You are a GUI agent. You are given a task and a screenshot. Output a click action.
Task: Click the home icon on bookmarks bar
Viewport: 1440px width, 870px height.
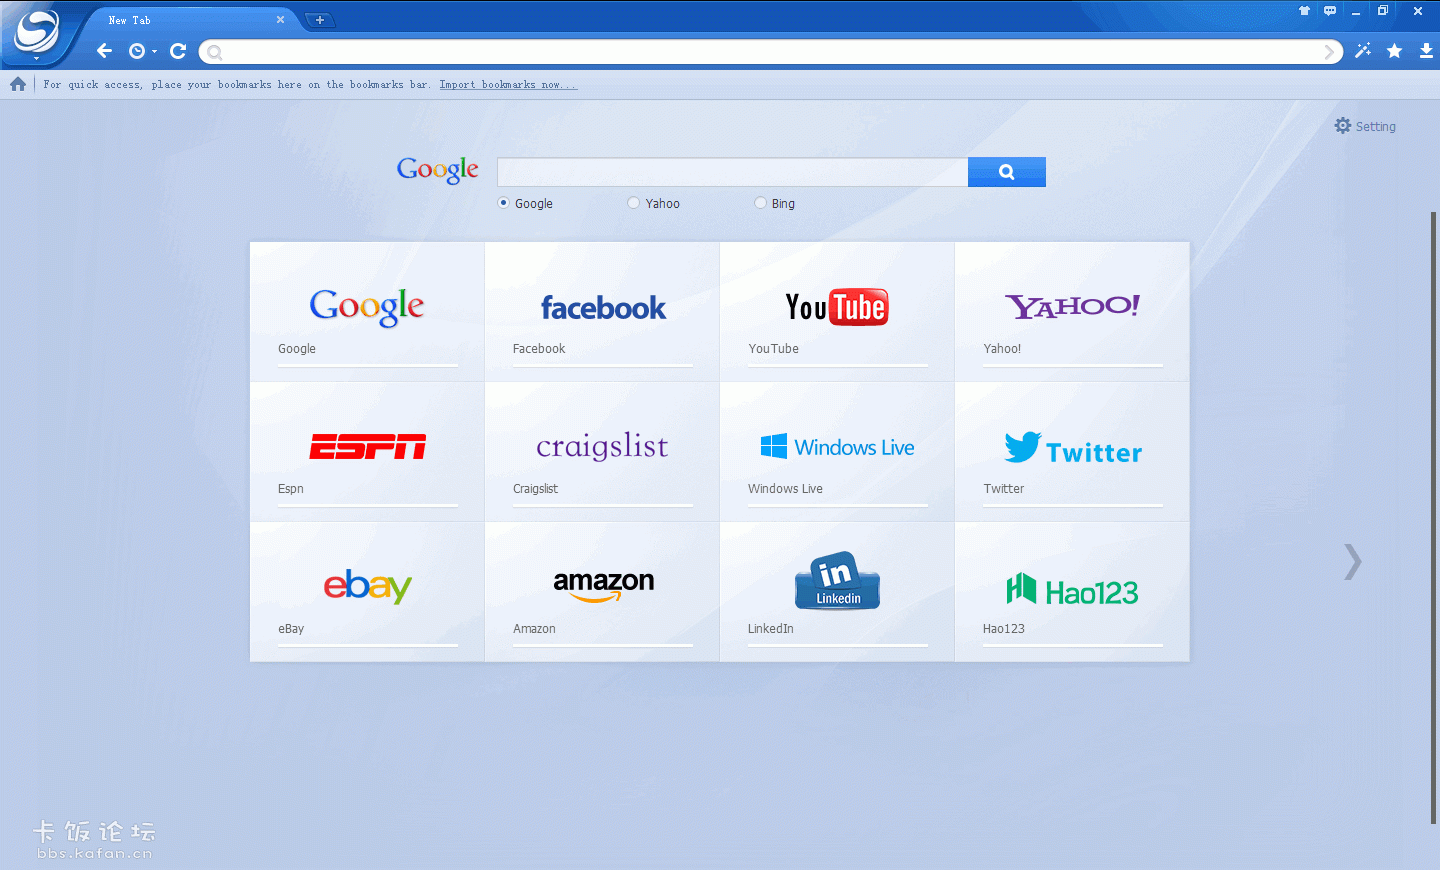pos(18,85)
